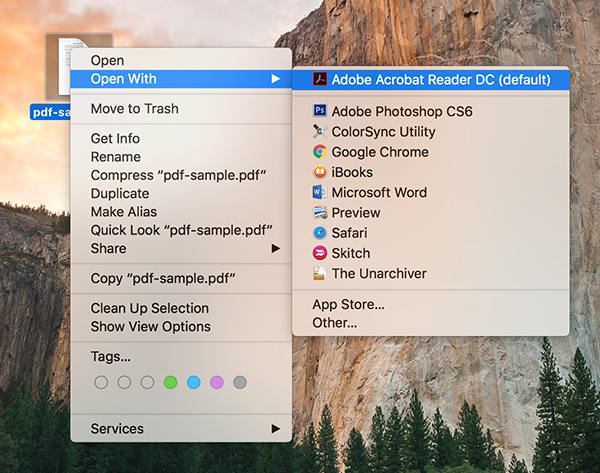The height and width of the screenshot is (473, 600).
Task: Apply the green tag color
Action: [170, 382]
